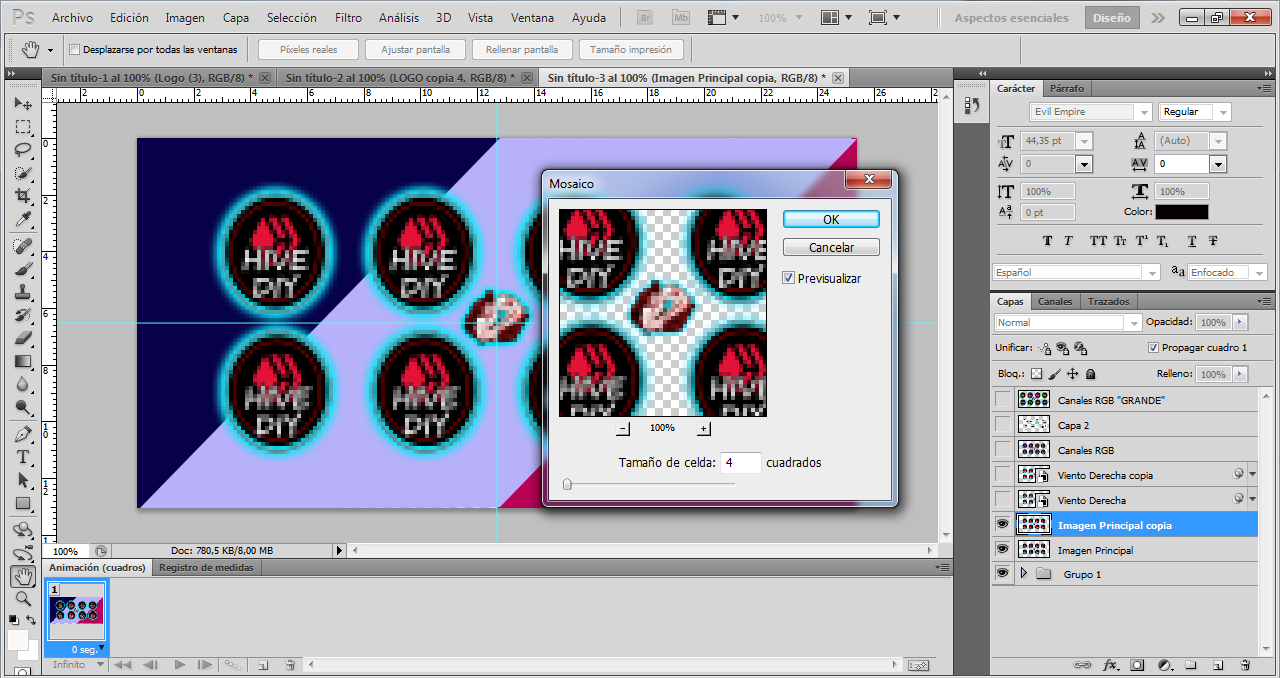Image resolution: width=1280 pixels, height=678 pixels.
Task: Show the Capa 2 layer
Action: [x=1002, y=424]
